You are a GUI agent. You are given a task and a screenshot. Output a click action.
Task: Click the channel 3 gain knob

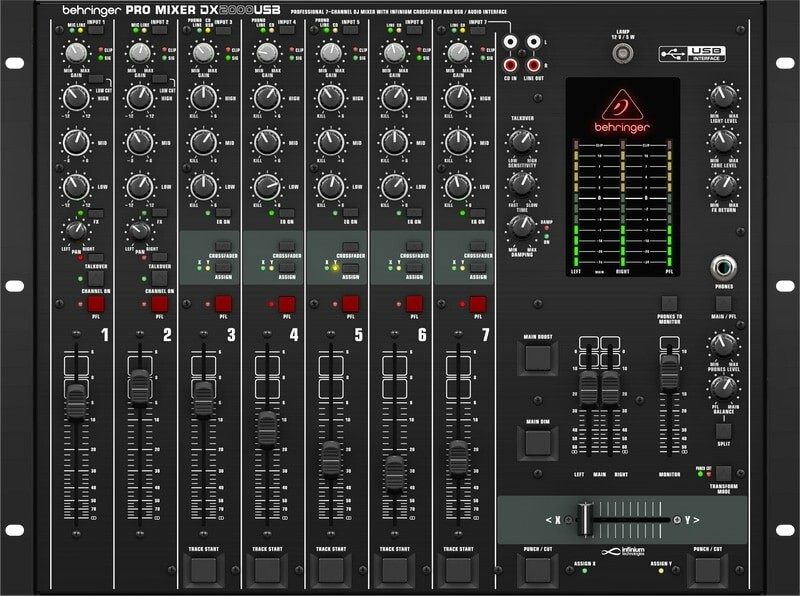click(x=204, y=53)
